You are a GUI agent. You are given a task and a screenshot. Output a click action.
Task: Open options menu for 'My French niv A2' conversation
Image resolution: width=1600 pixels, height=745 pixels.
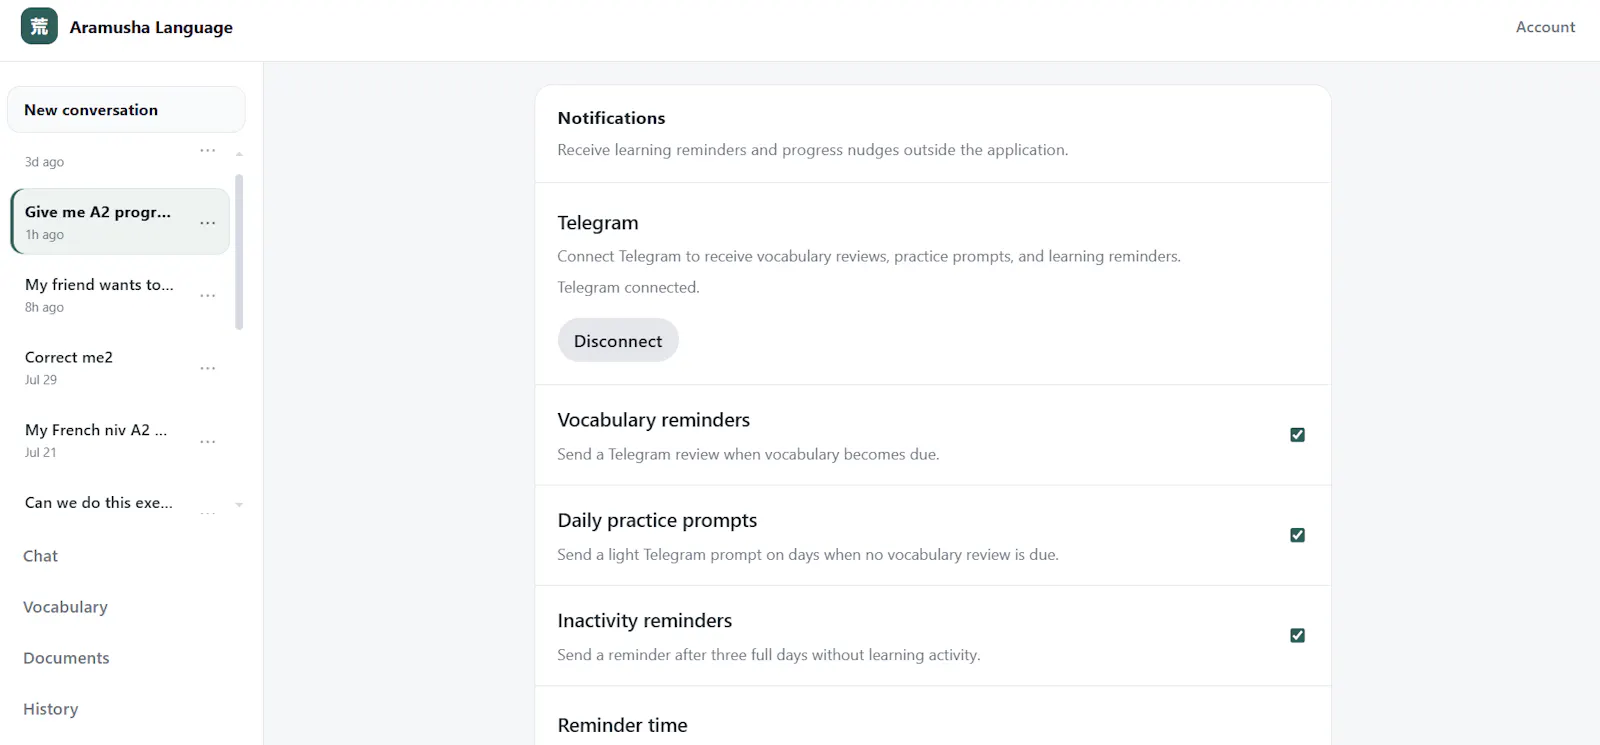click(208, 441)
